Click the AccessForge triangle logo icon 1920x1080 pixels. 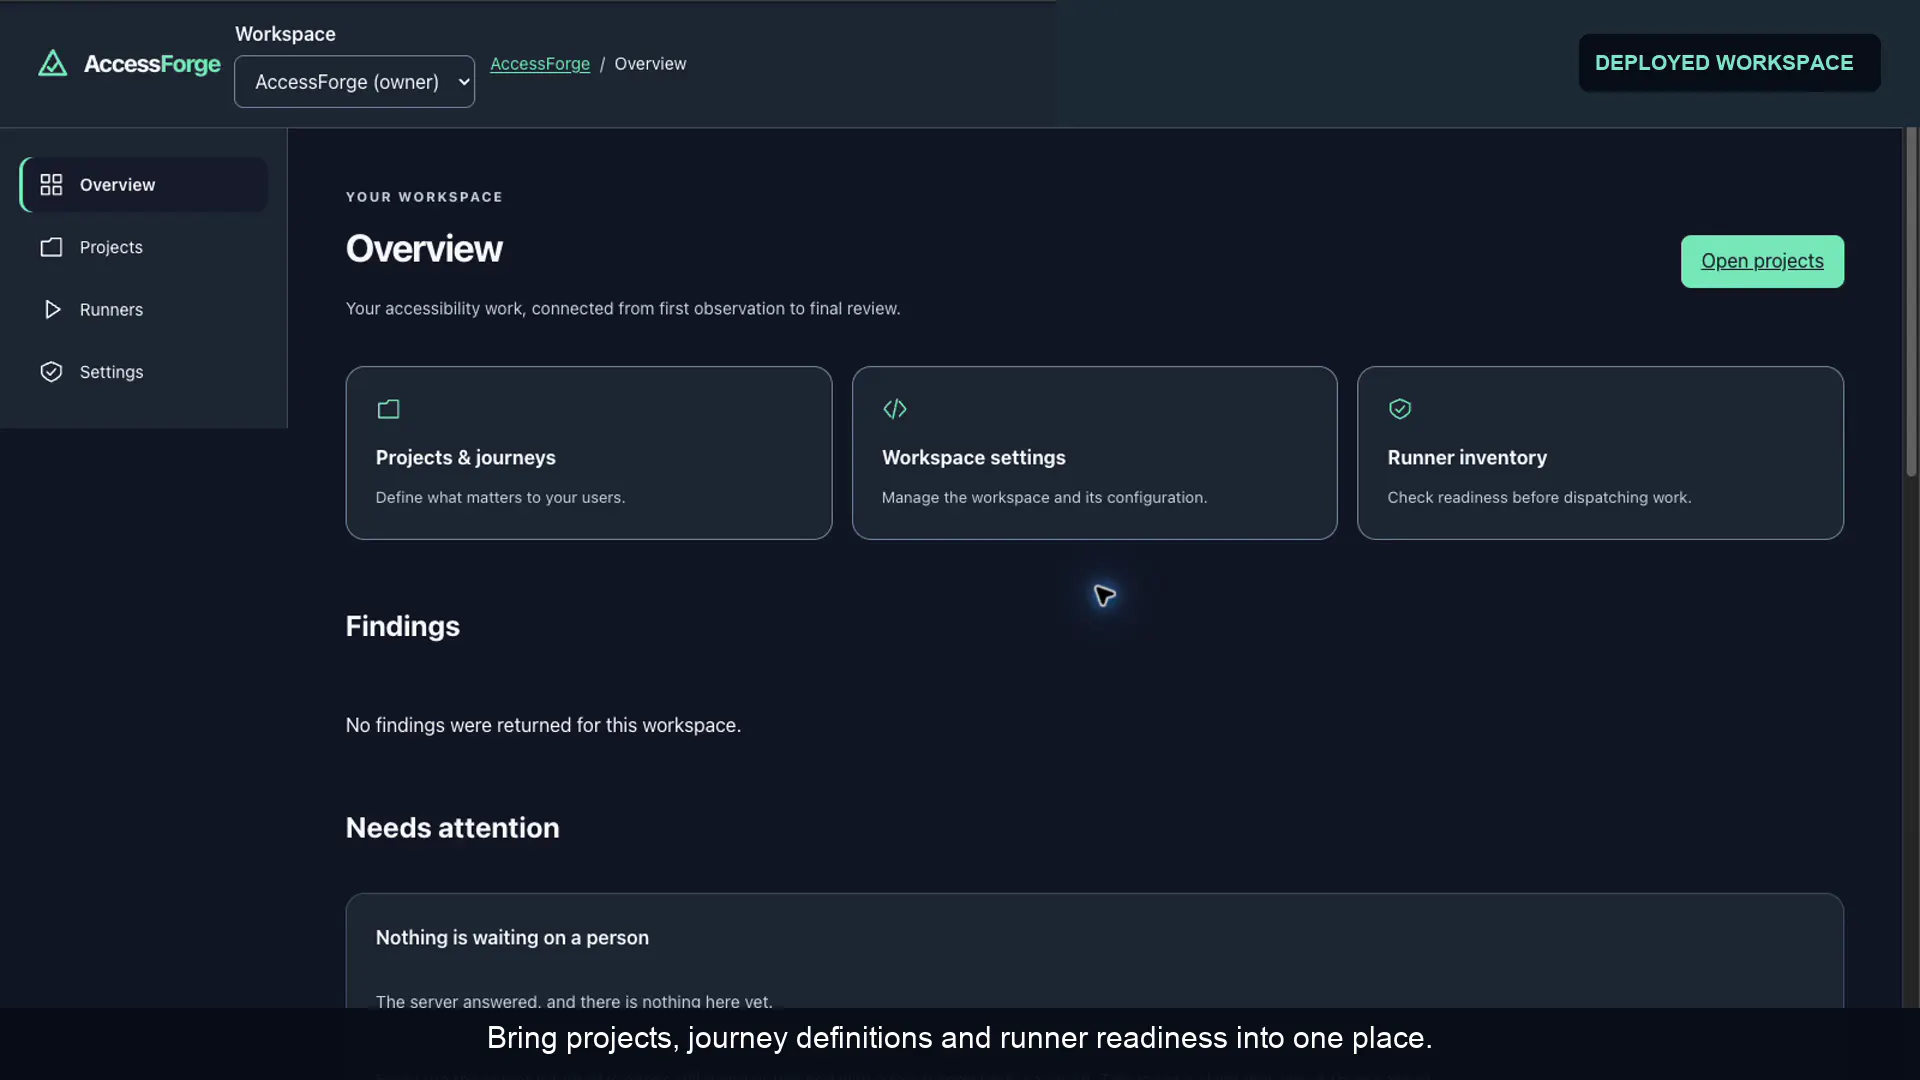point(53,64)
